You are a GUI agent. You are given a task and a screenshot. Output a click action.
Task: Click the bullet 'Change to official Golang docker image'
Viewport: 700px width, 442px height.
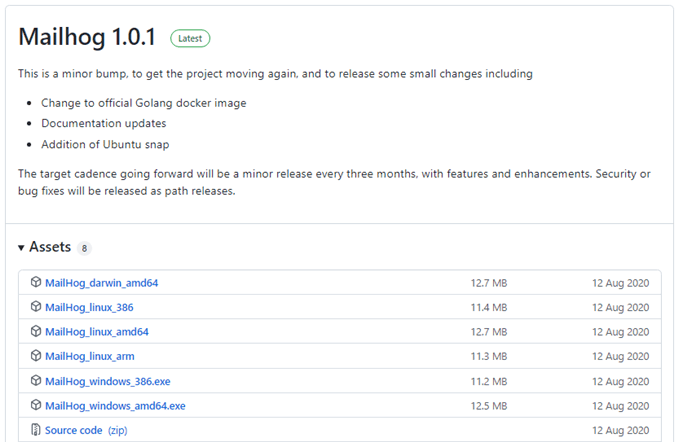pos(144,103)
